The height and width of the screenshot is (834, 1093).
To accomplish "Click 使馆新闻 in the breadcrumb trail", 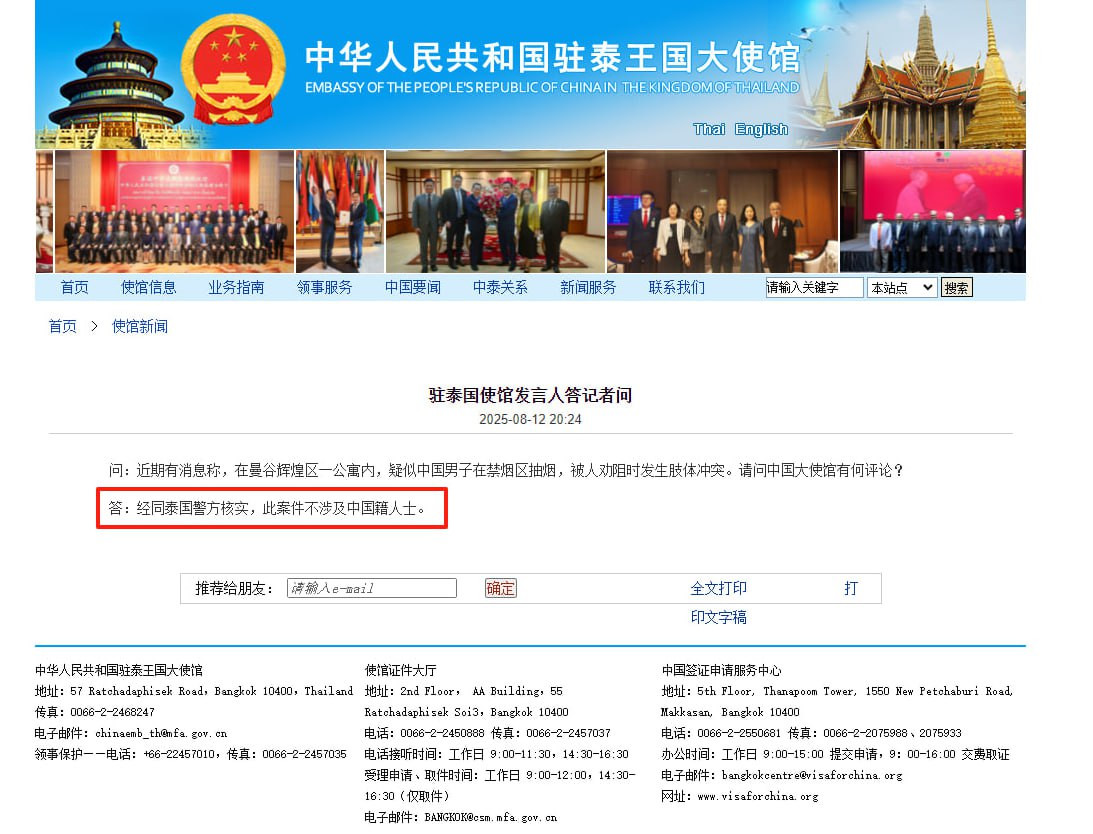I will 140,326.
